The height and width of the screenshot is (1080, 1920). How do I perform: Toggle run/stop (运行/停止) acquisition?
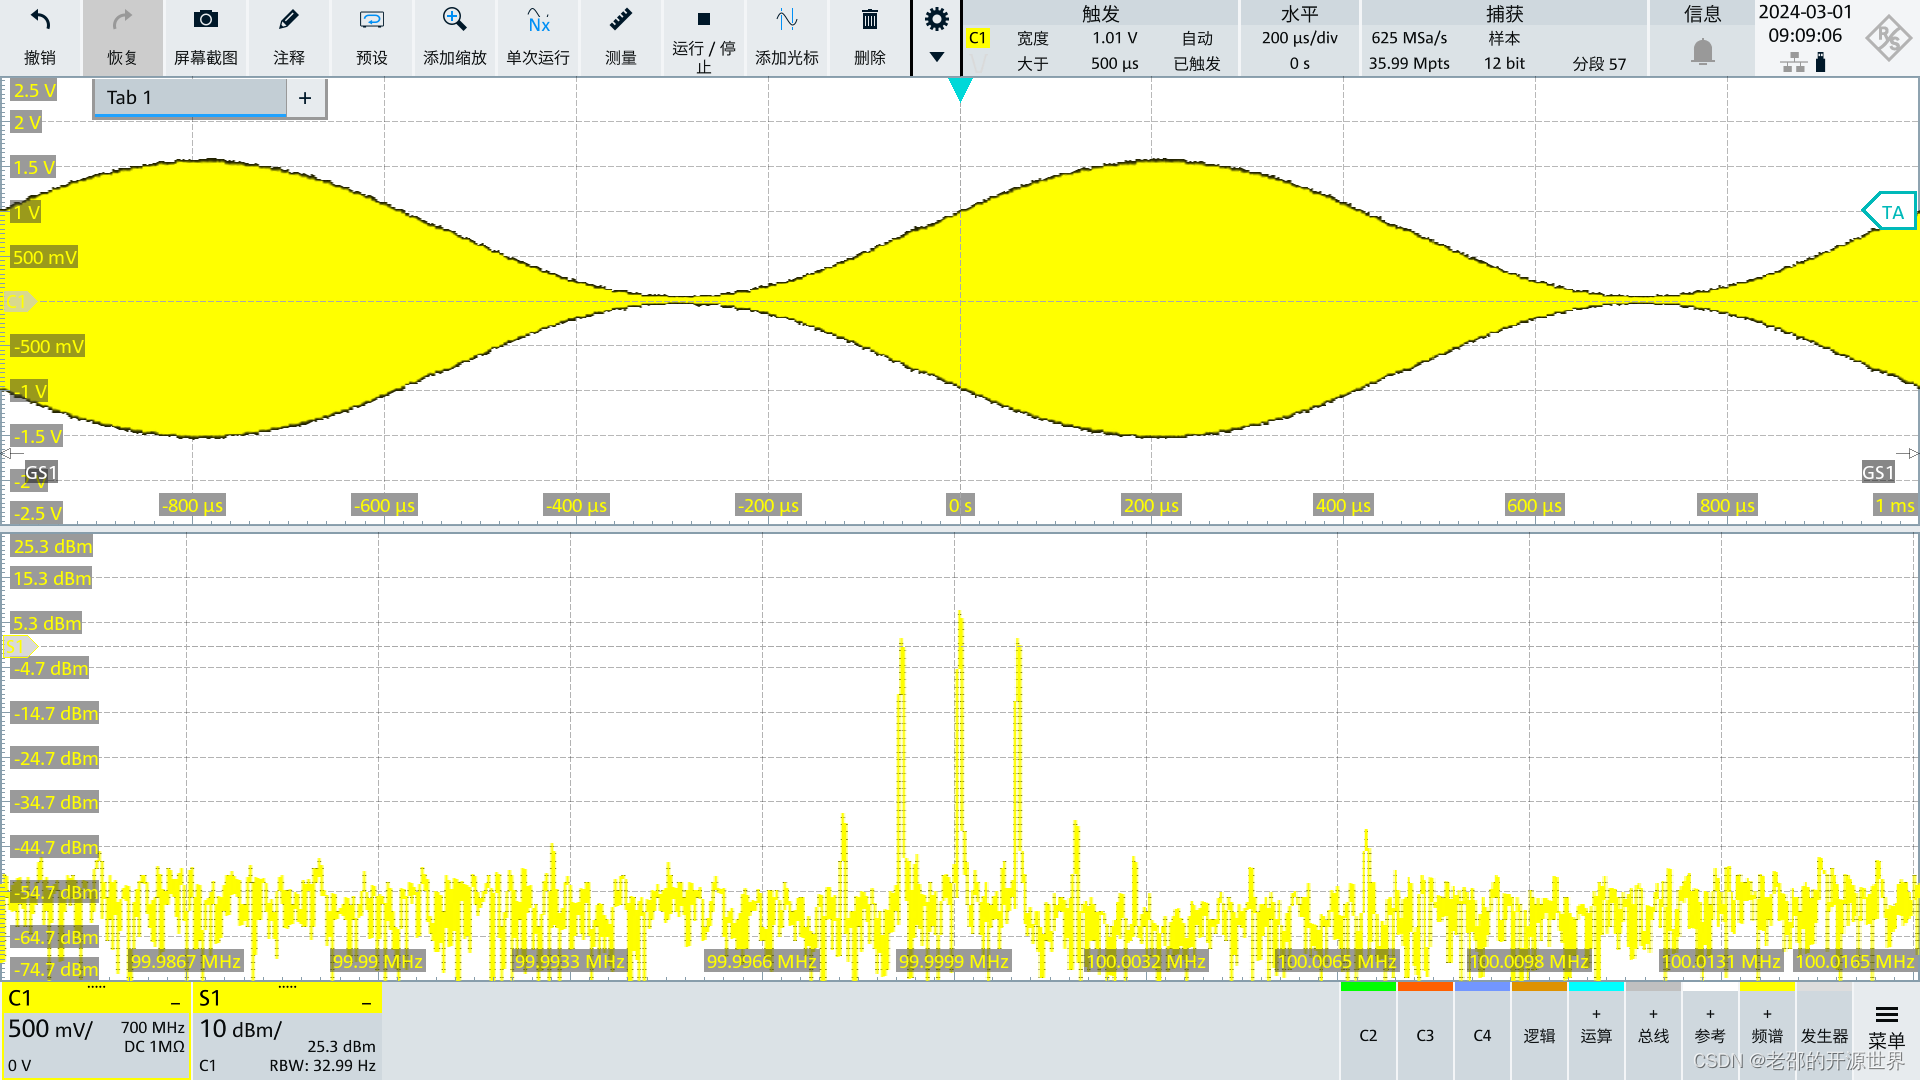703,22
